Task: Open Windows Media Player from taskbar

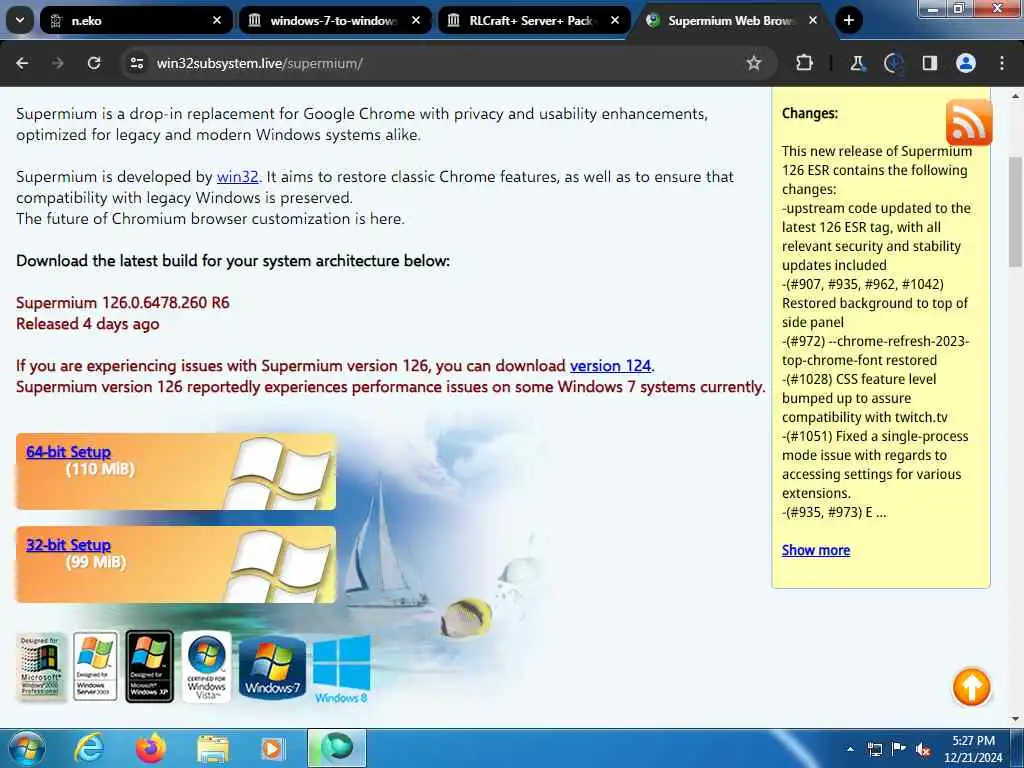Action: 272,748
